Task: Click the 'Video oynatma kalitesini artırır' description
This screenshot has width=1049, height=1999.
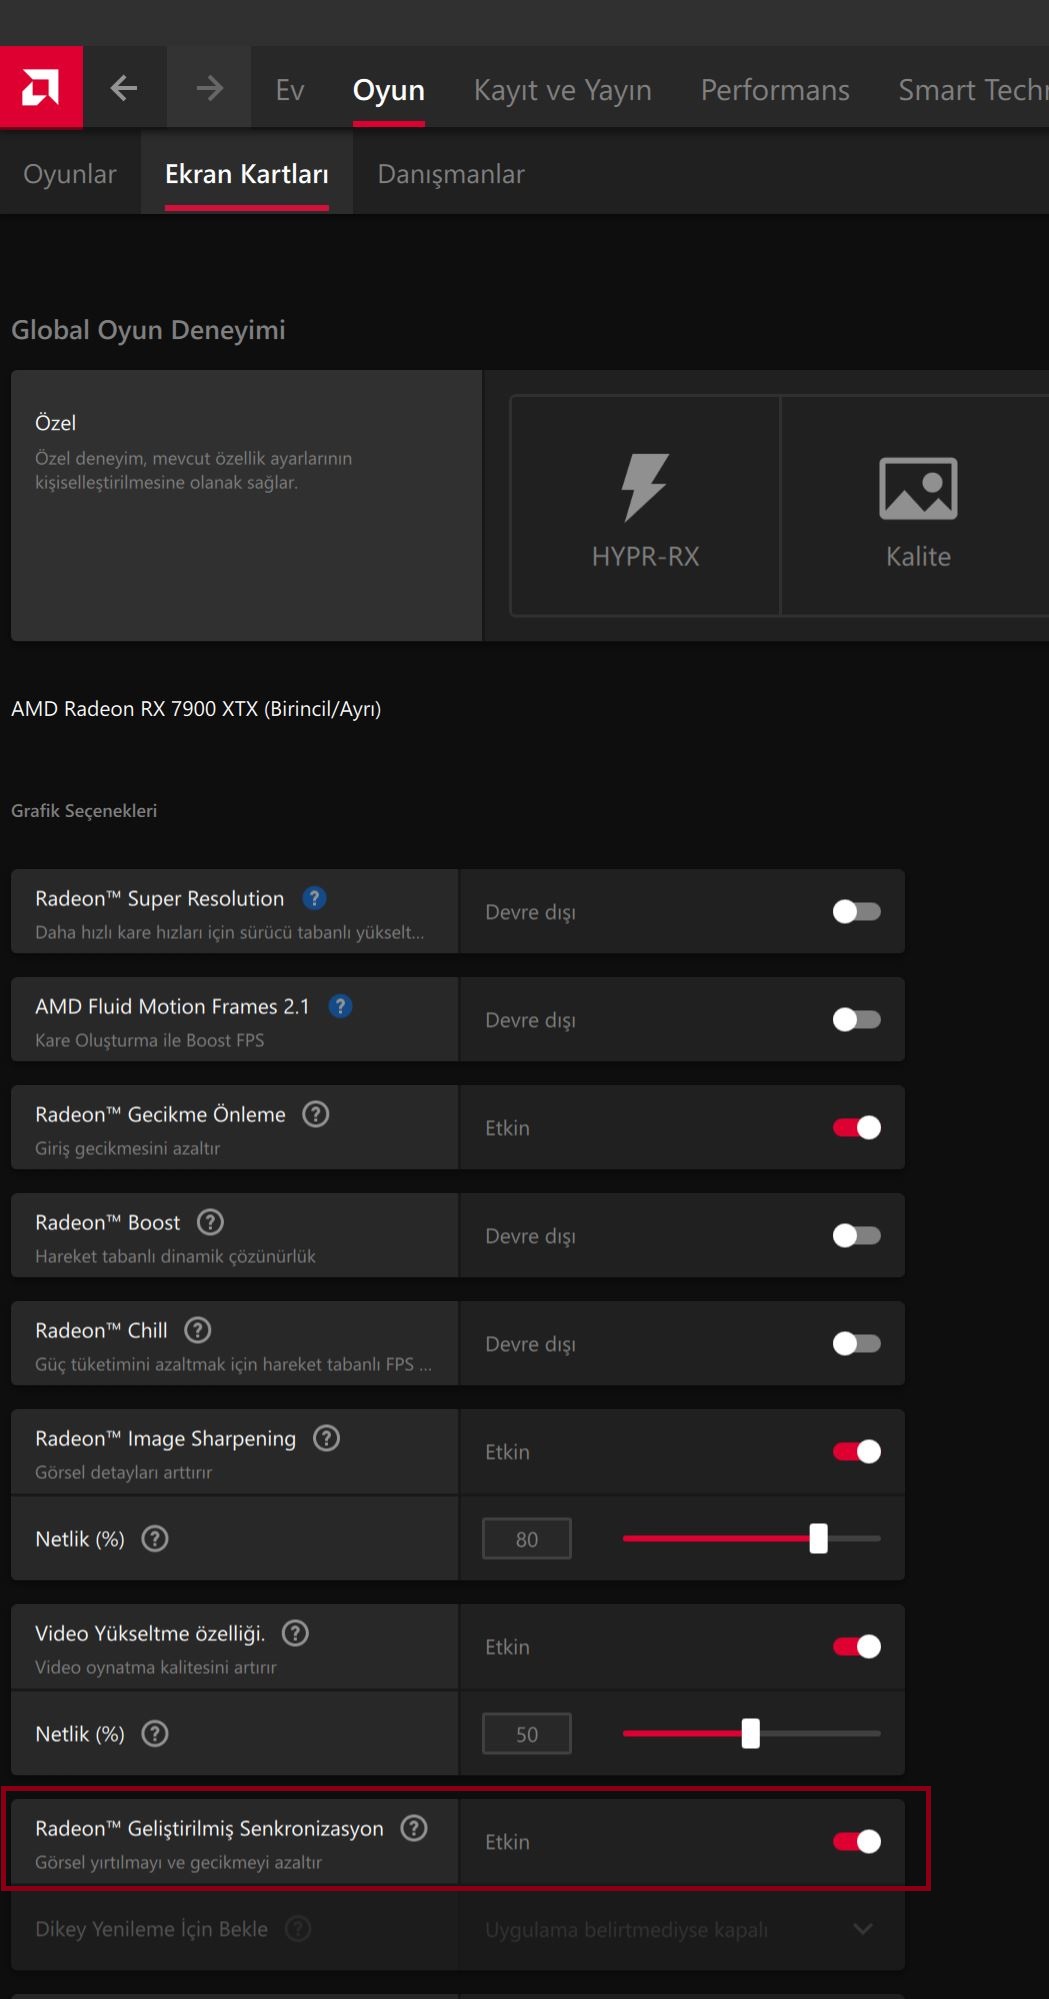Action: (156, 1667)
